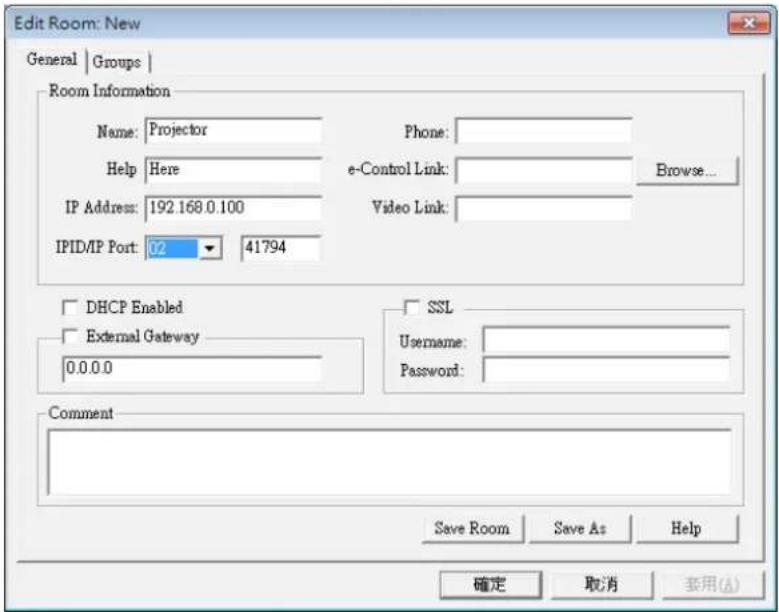Open the Groups tab
This screenshot has height=612, width=779.
[x=117, y=62]
